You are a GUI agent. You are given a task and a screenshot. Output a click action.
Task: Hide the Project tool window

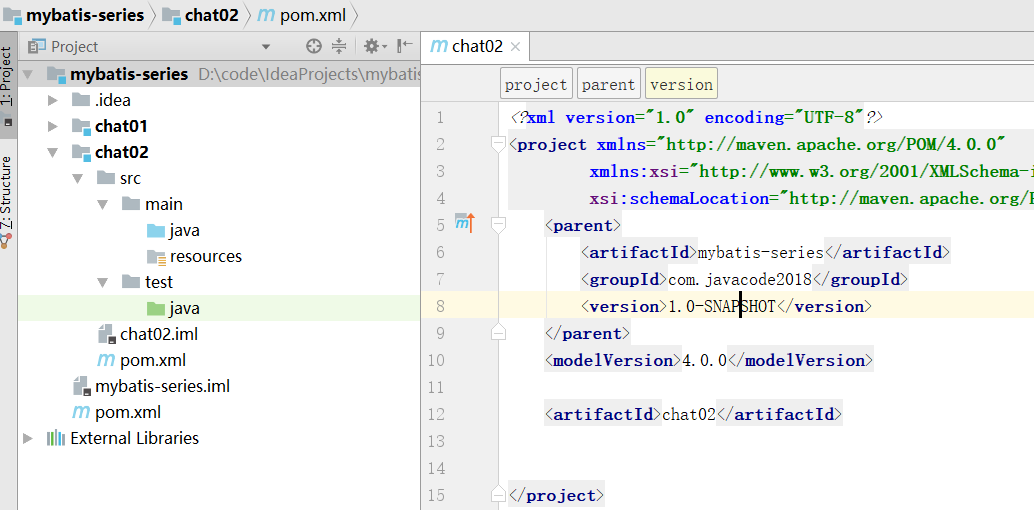(404, 46)
